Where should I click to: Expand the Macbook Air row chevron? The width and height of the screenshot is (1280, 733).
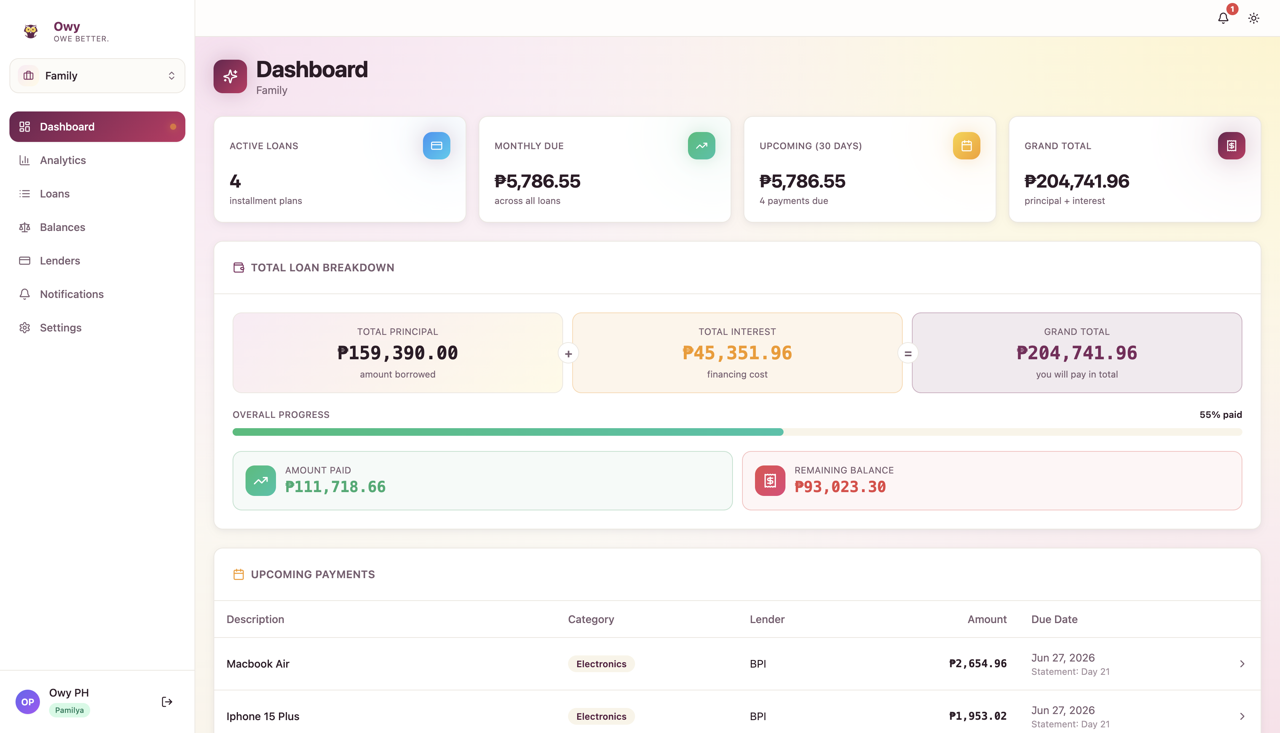pyautogui.click(x=1242, y=664)
